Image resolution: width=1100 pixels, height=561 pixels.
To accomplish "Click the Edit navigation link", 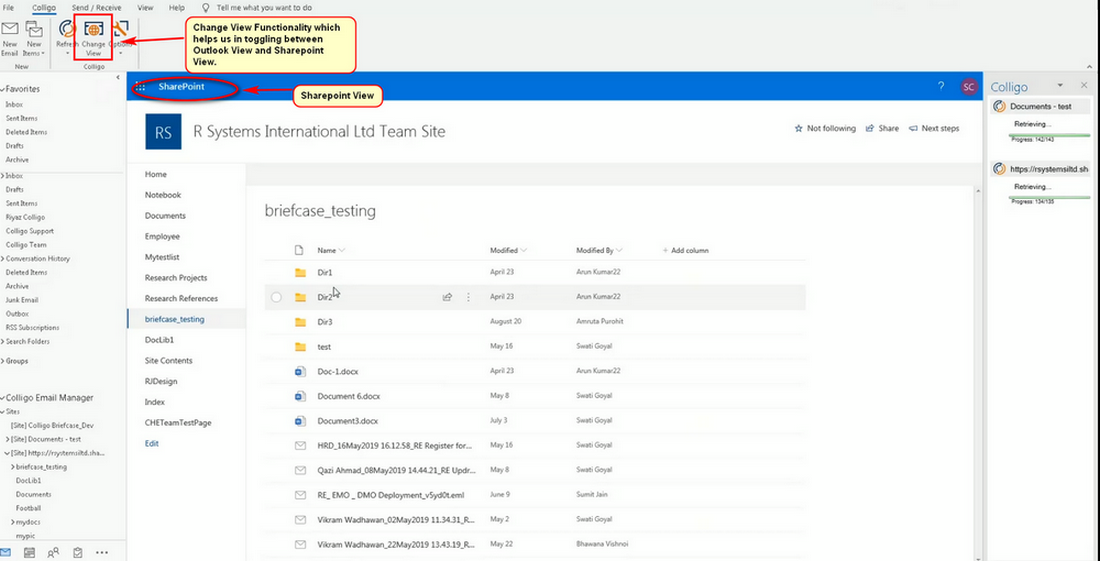I will pyautogui.click(x=152, y=443).
